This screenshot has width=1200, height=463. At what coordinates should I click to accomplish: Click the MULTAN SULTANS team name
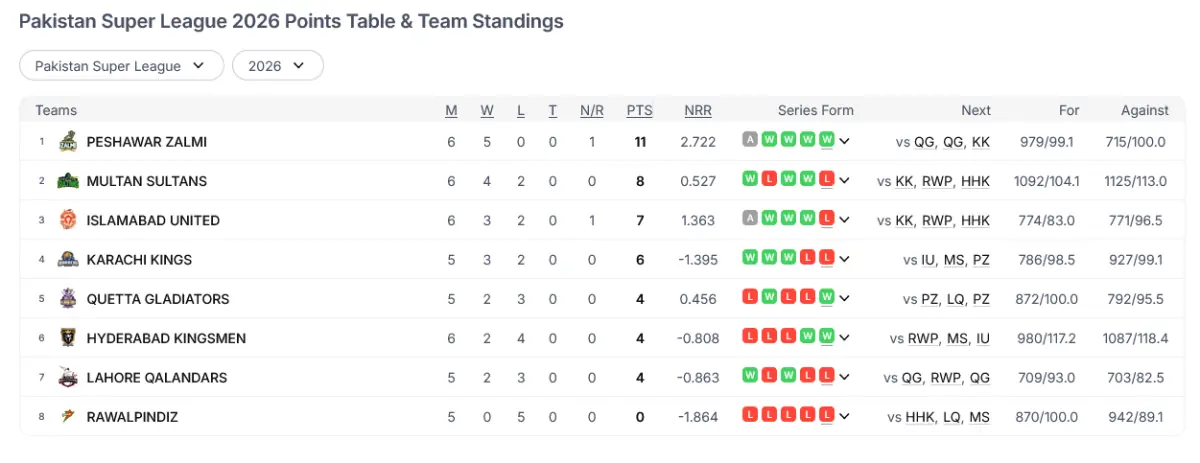[147, 181]
